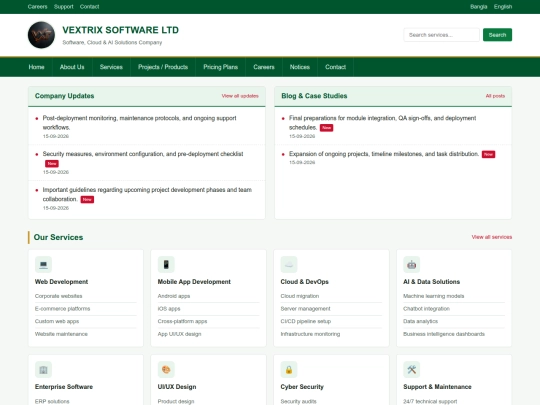Click Machine learning models list item

[x=434, y=296]
